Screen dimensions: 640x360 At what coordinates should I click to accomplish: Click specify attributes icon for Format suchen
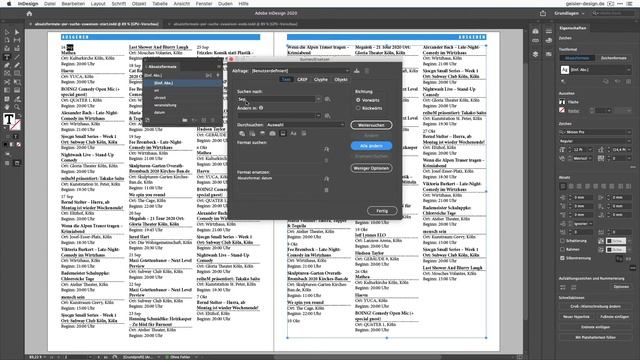coord(327,149)
